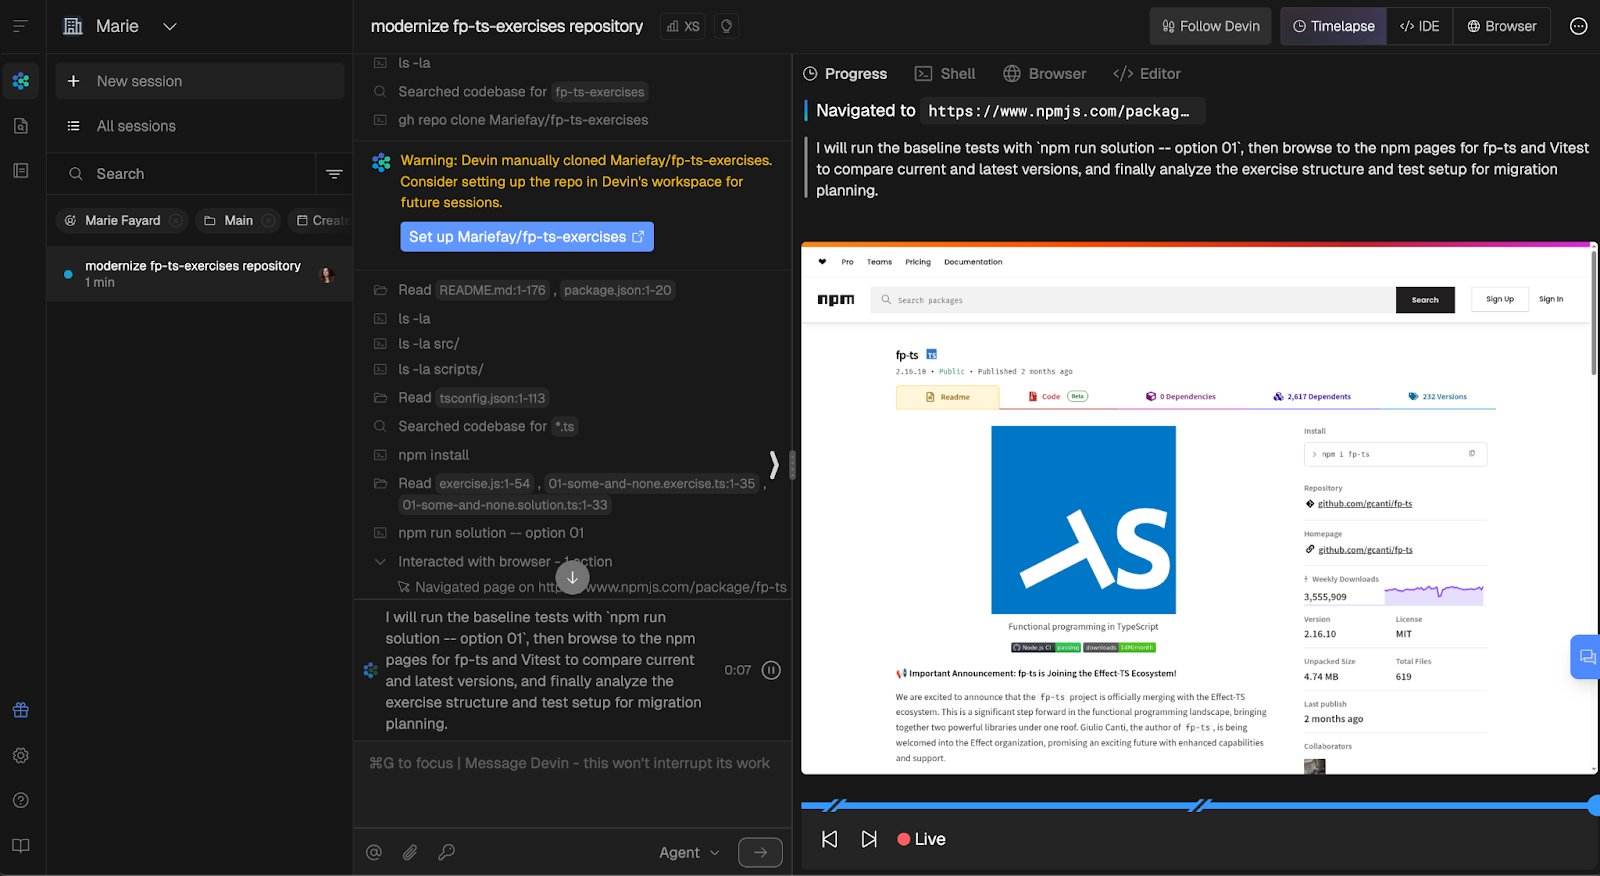The image size is (1600, 876).
Task: Open exercise.js:1-54 file reference
Action: (x=485, y=484)
